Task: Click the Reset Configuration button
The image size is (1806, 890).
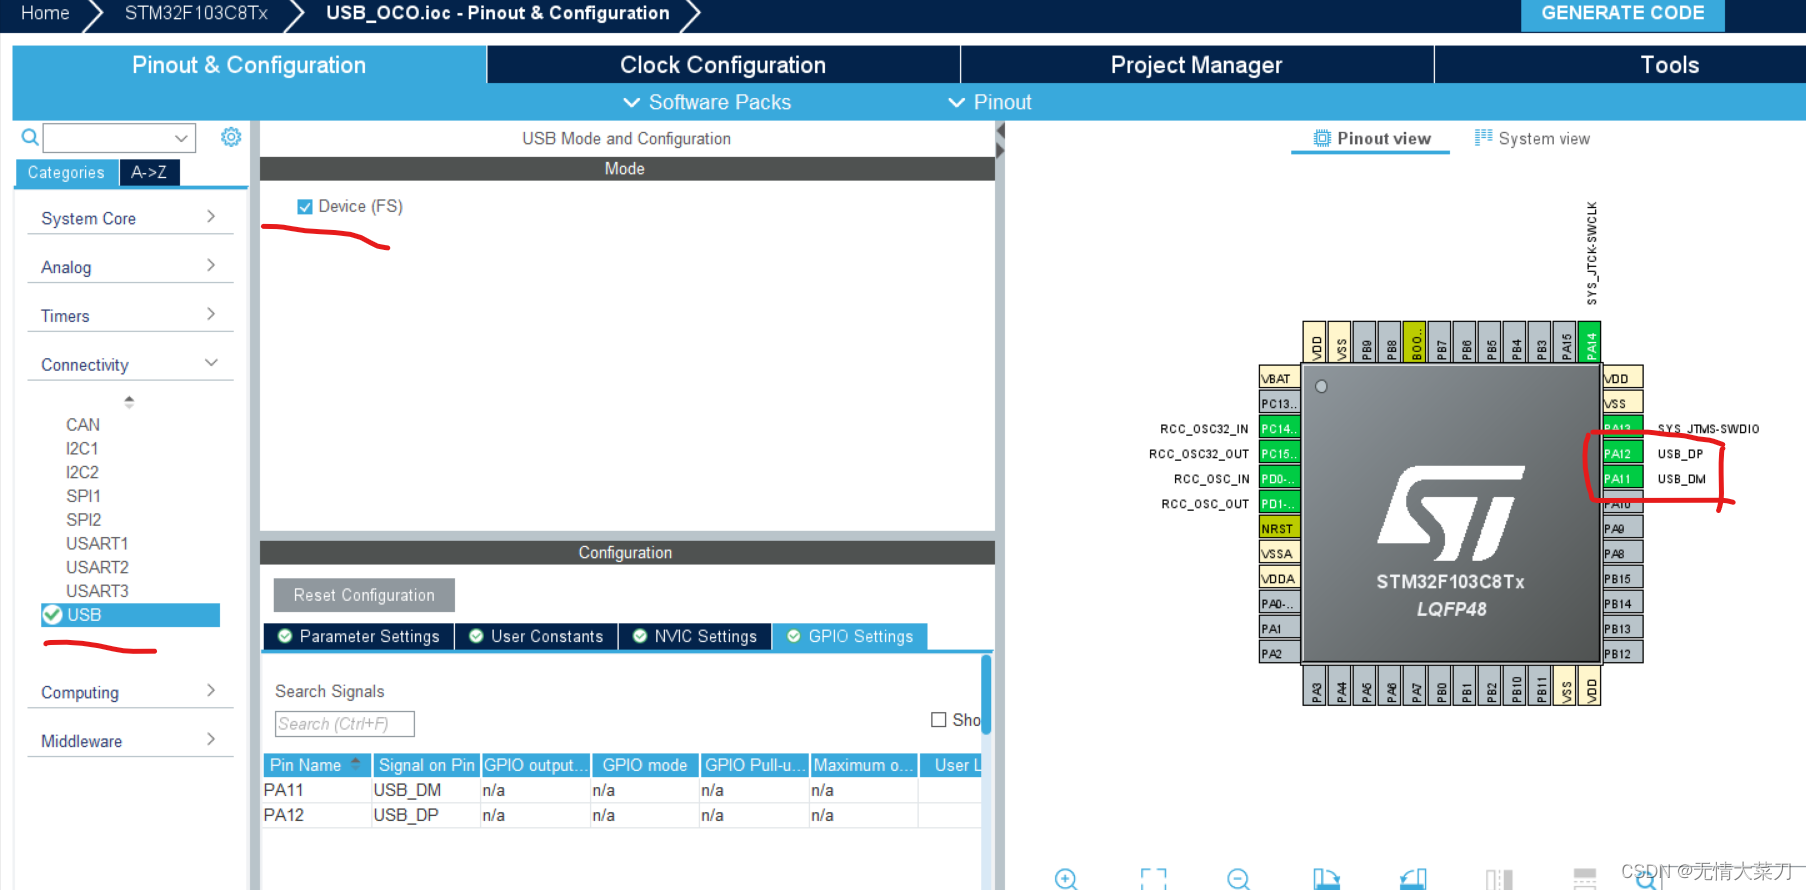Action: pos(364,595)
